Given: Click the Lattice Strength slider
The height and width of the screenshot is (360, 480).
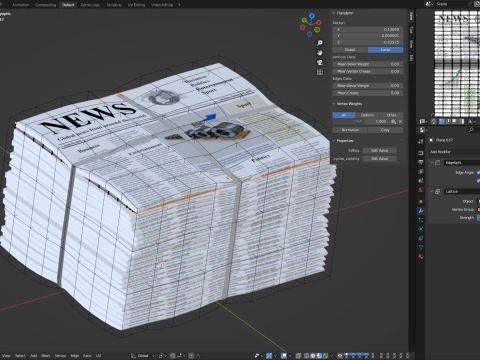Looking at the screenshot, I should point(478,218).
